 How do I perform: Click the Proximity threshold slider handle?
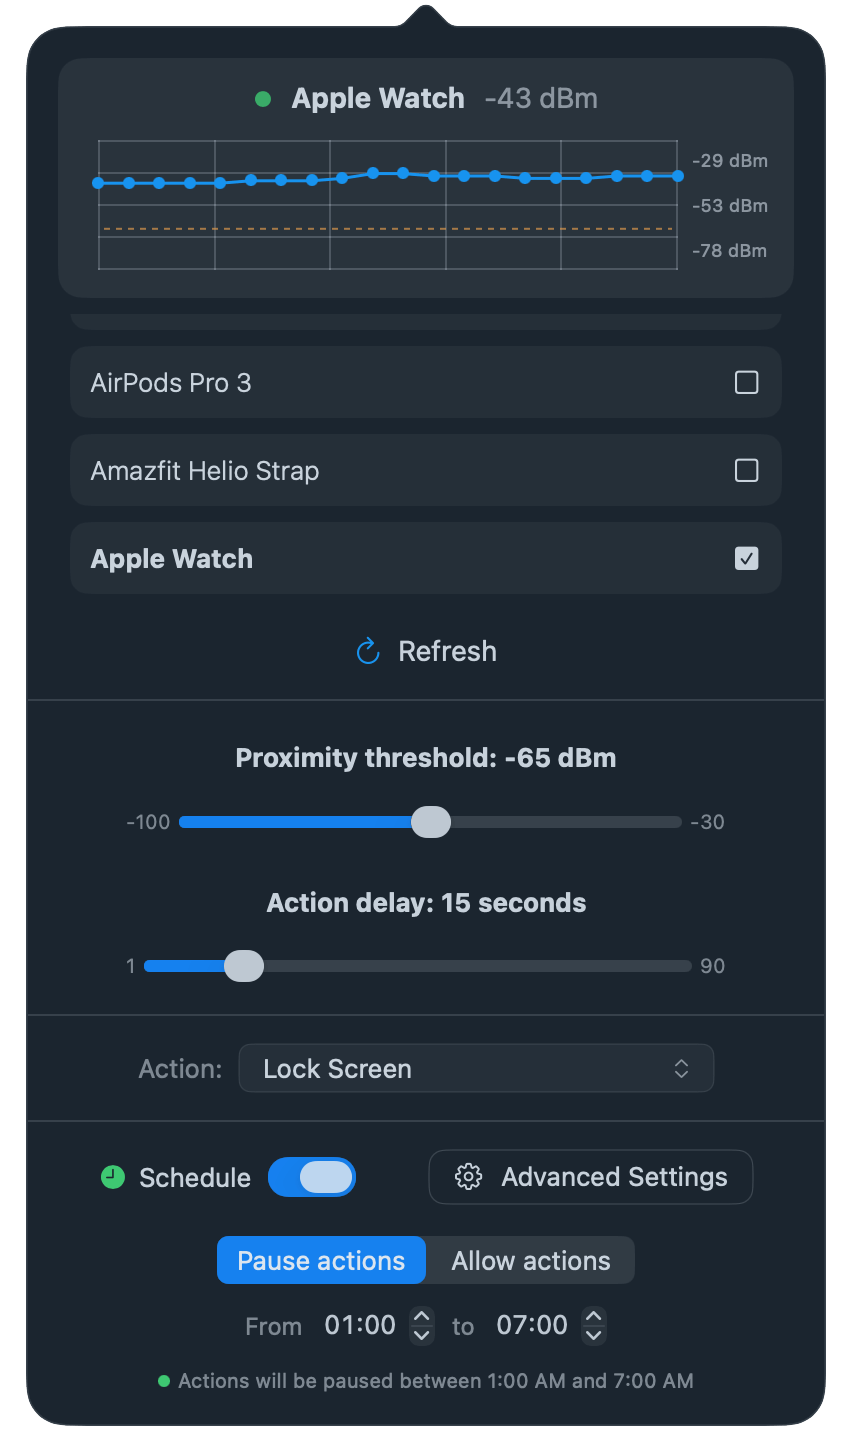click(x=431, y=822)
